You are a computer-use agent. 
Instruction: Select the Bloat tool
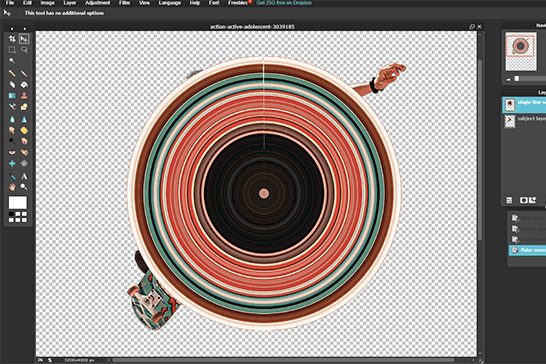point(12,163)
